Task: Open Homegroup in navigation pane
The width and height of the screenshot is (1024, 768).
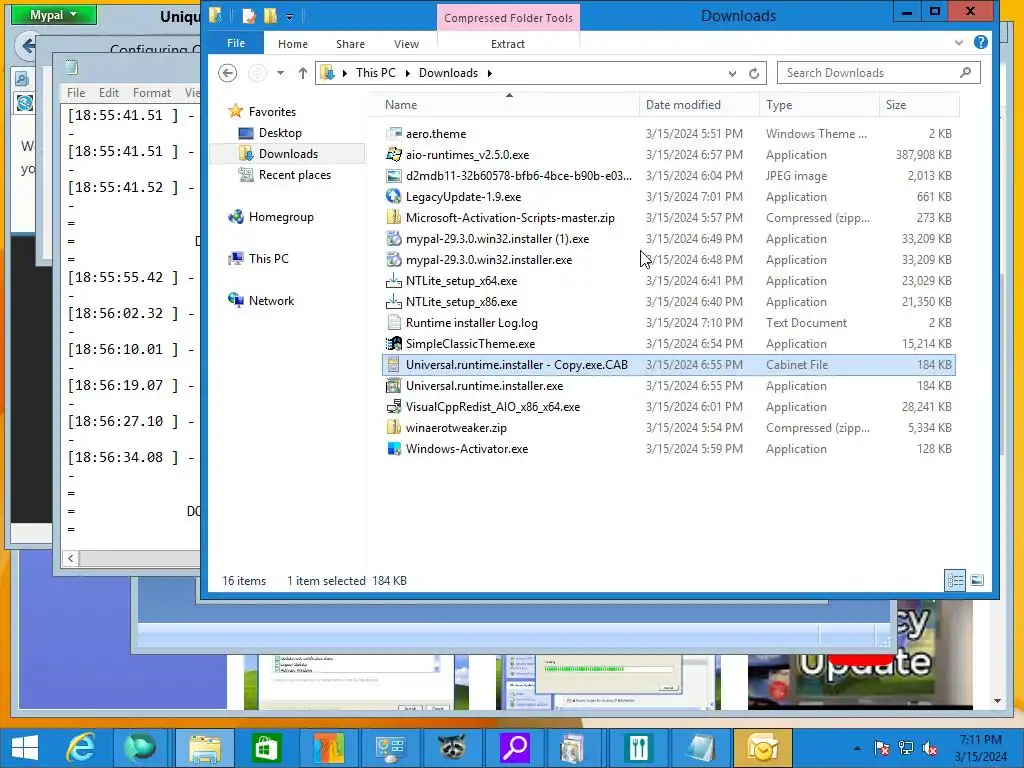Action: click(x=281, y=217)
